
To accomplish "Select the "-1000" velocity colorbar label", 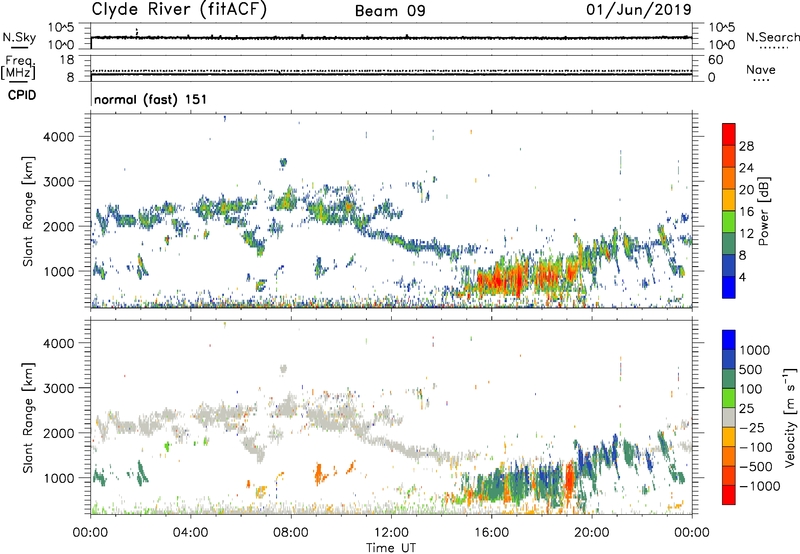I will click(x=759, y=486).
